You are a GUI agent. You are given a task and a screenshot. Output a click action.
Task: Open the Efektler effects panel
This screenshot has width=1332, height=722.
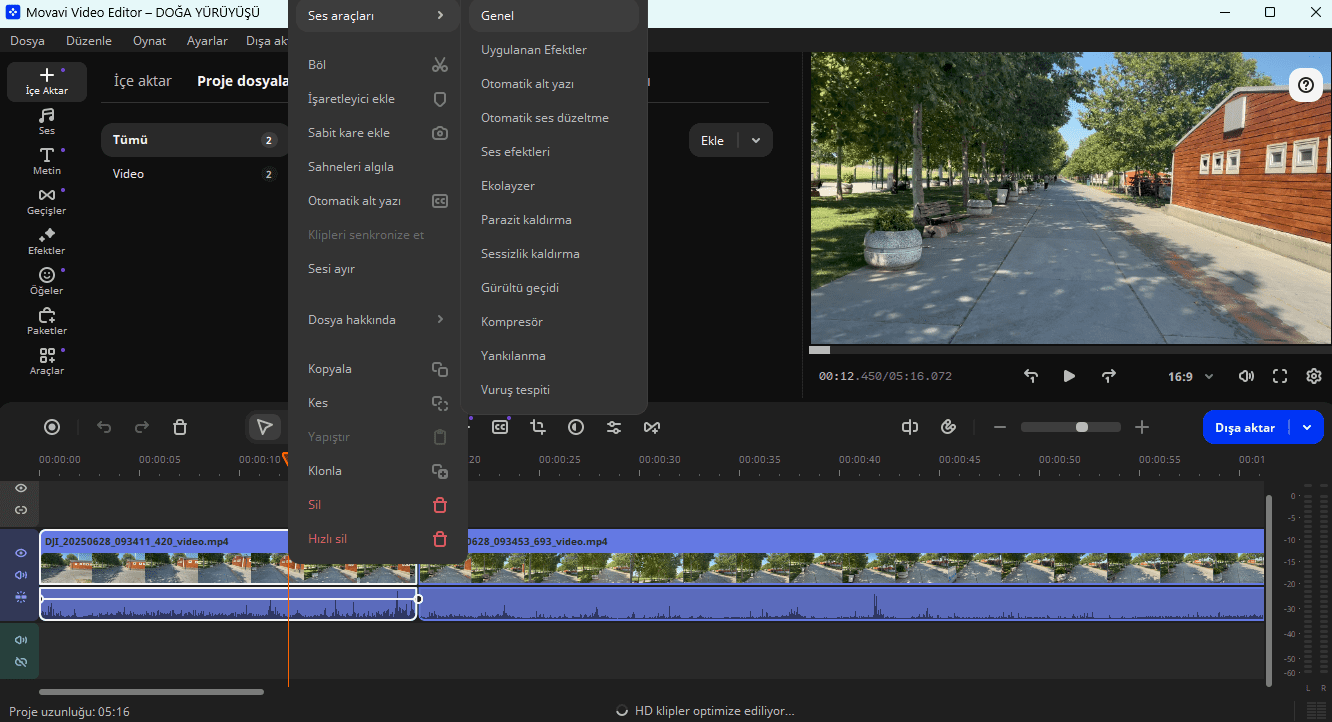(x=46, y=241)
